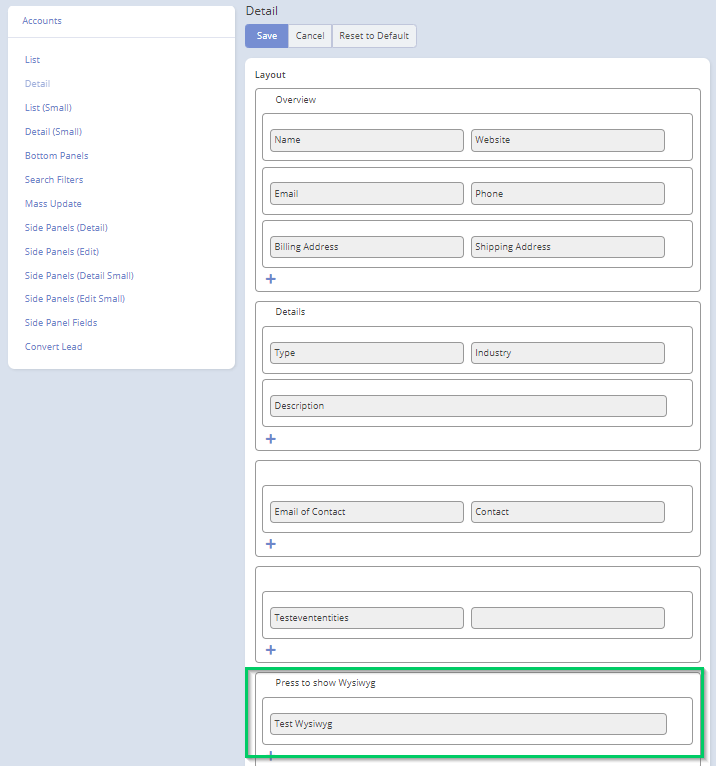Click plus icon below Test Wysiwyg row
Viewport: 716px width, 766px height.
tap(271, 755)
